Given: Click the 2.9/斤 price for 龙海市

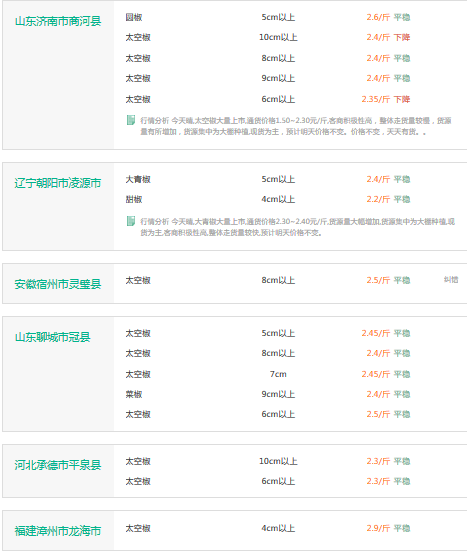Looking at the screenshot, I should click(378, 528).
